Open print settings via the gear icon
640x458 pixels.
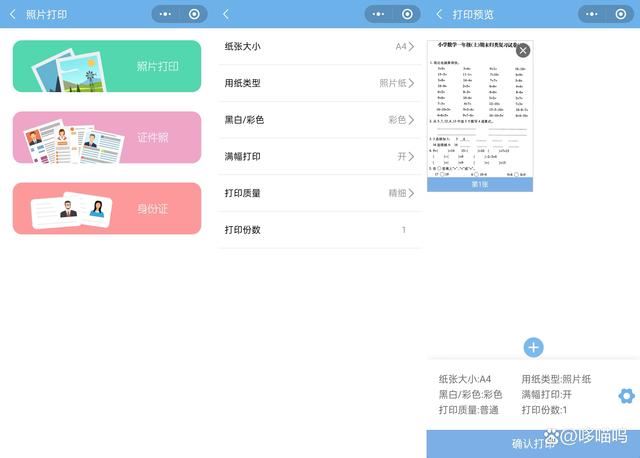click(x=626, y=395)
